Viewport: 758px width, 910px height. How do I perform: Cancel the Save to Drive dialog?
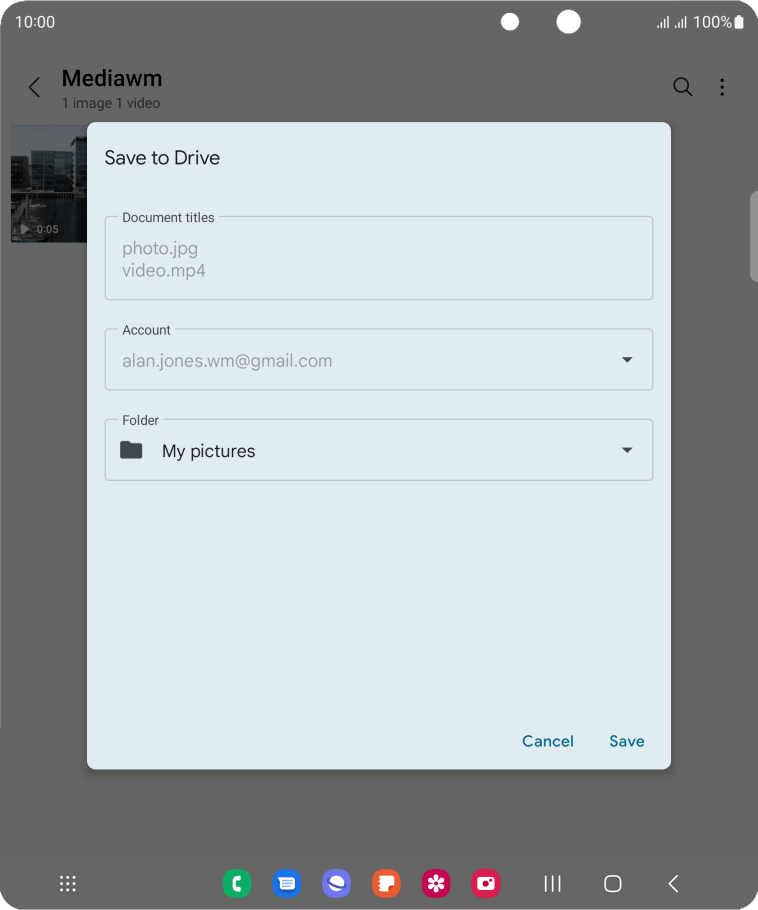(547, 741)
